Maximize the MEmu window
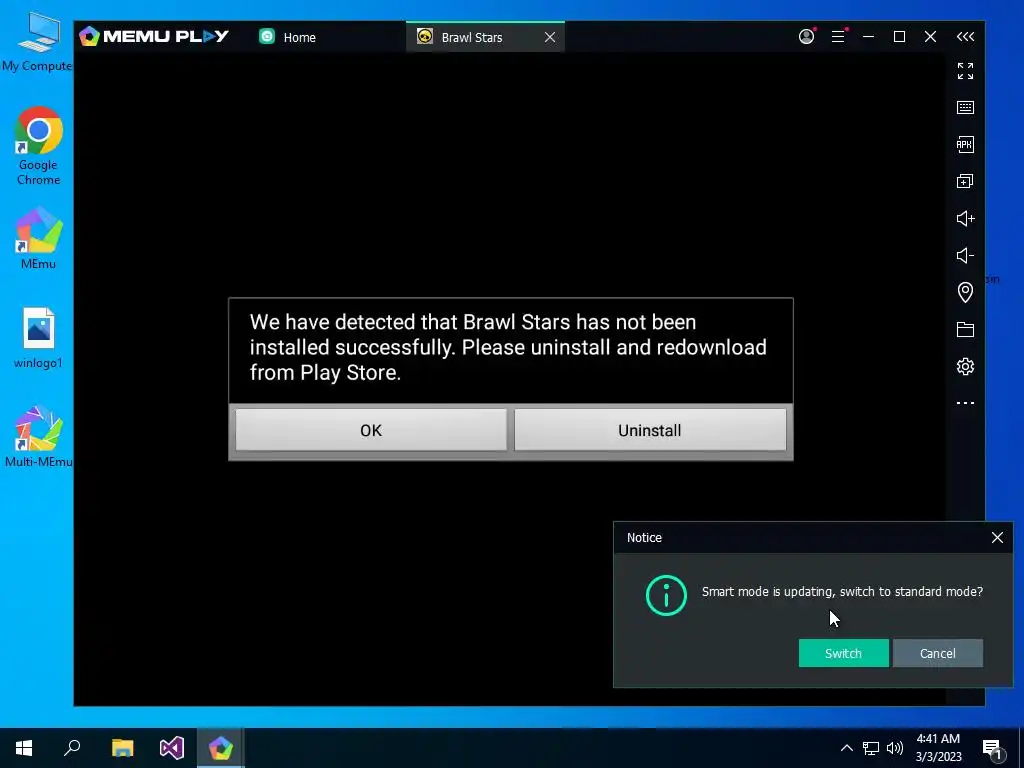Image resolution: width=1024 pixels, height=768 pixels. (899, 37)
